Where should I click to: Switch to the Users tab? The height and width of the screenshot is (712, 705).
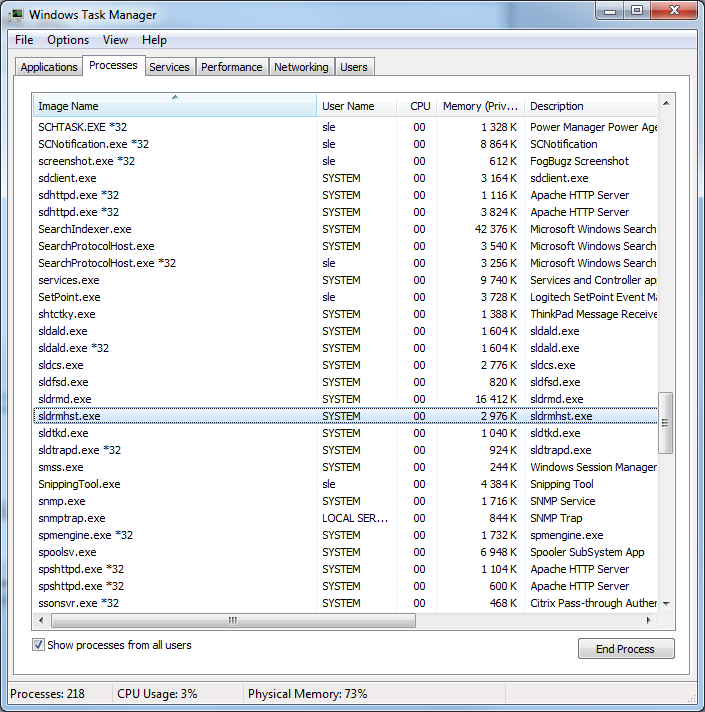point(354,67)
